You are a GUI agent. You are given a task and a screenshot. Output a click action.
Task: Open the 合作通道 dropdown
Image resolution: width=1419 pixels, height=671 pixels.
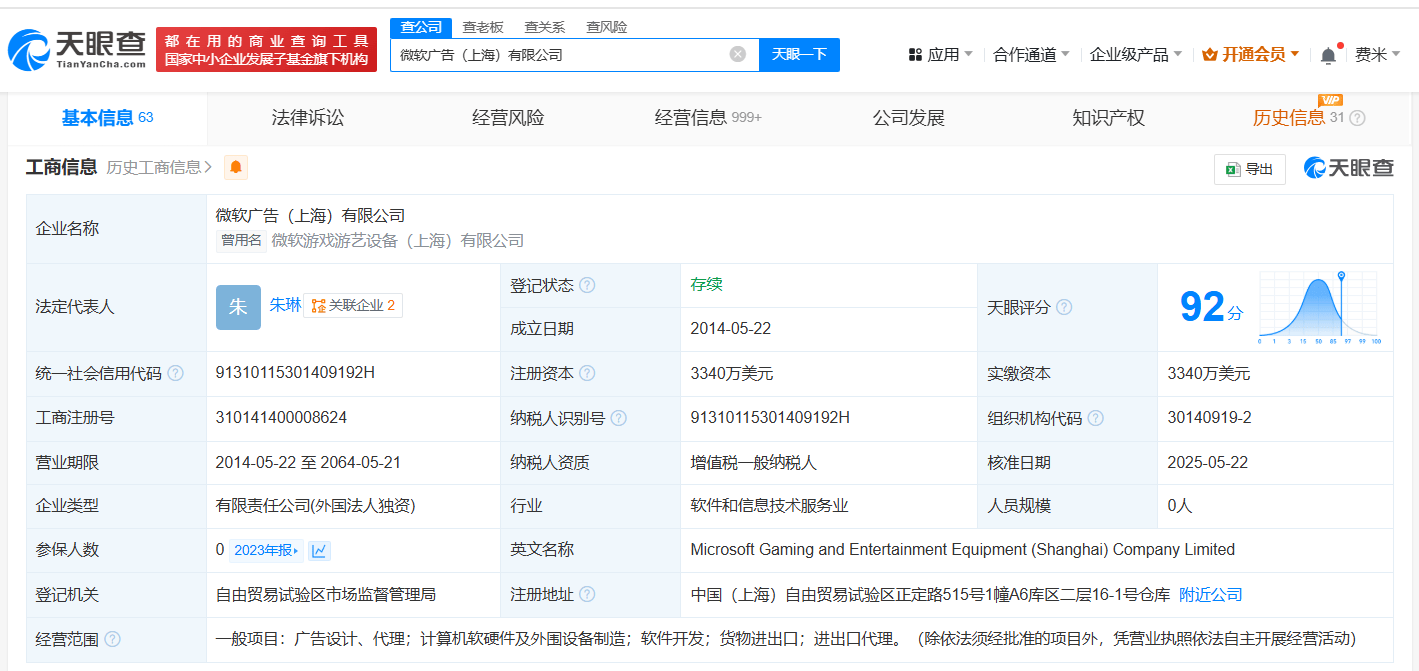(x=1031, y=55)
